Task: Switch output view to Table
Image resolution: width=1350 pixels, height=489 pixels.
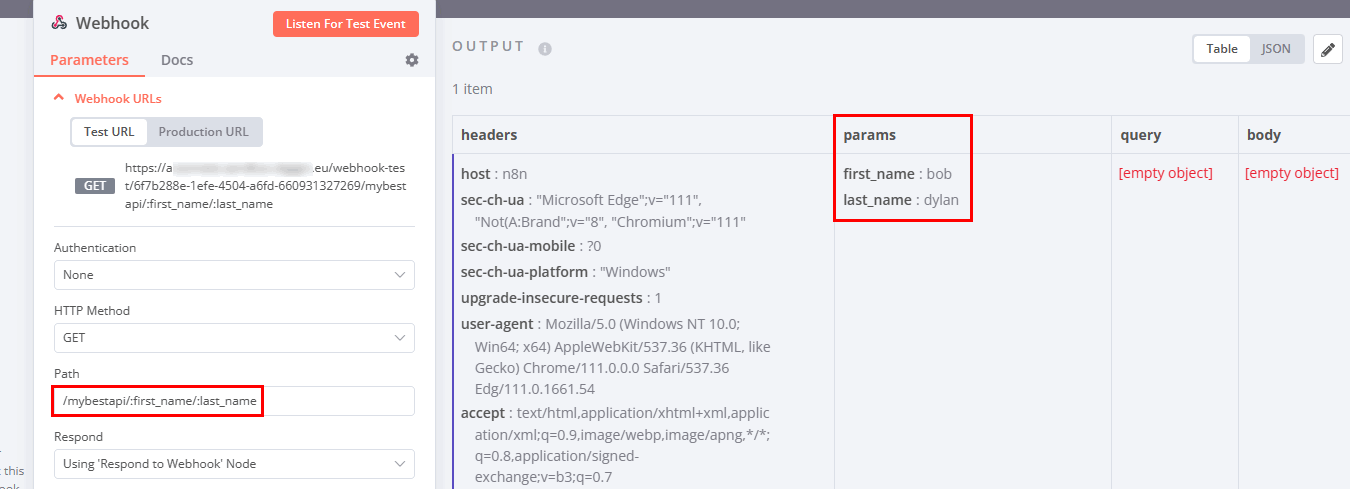Action: click(x=1222, y=49)
